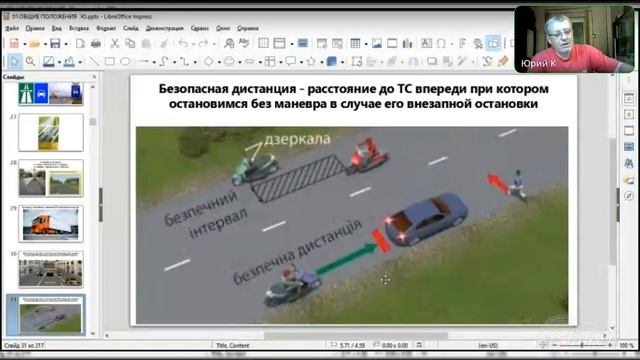This screenshot has height=360, width=640.
Task: Select the Connector tool
Action: (184, 62)
